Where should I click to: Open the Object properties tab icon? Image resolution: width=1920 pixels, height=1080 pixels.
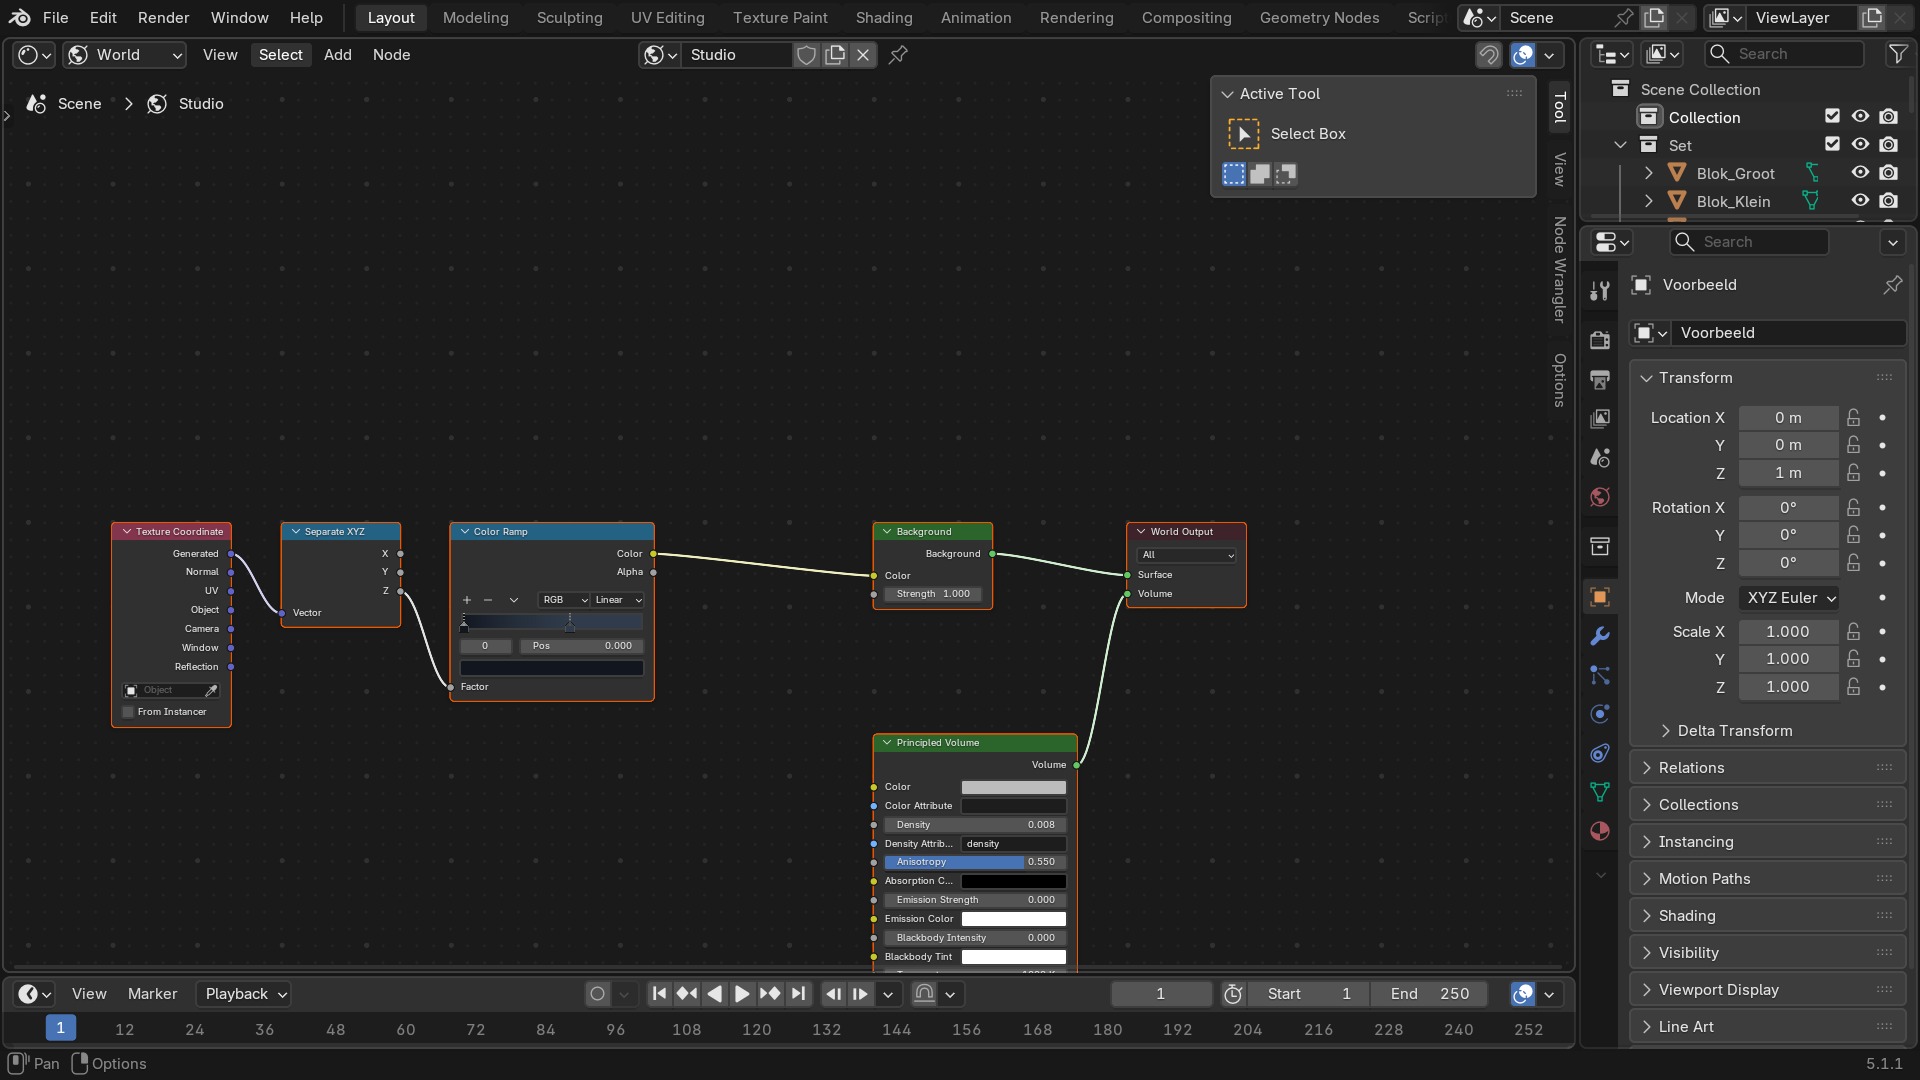(1600, 597)
